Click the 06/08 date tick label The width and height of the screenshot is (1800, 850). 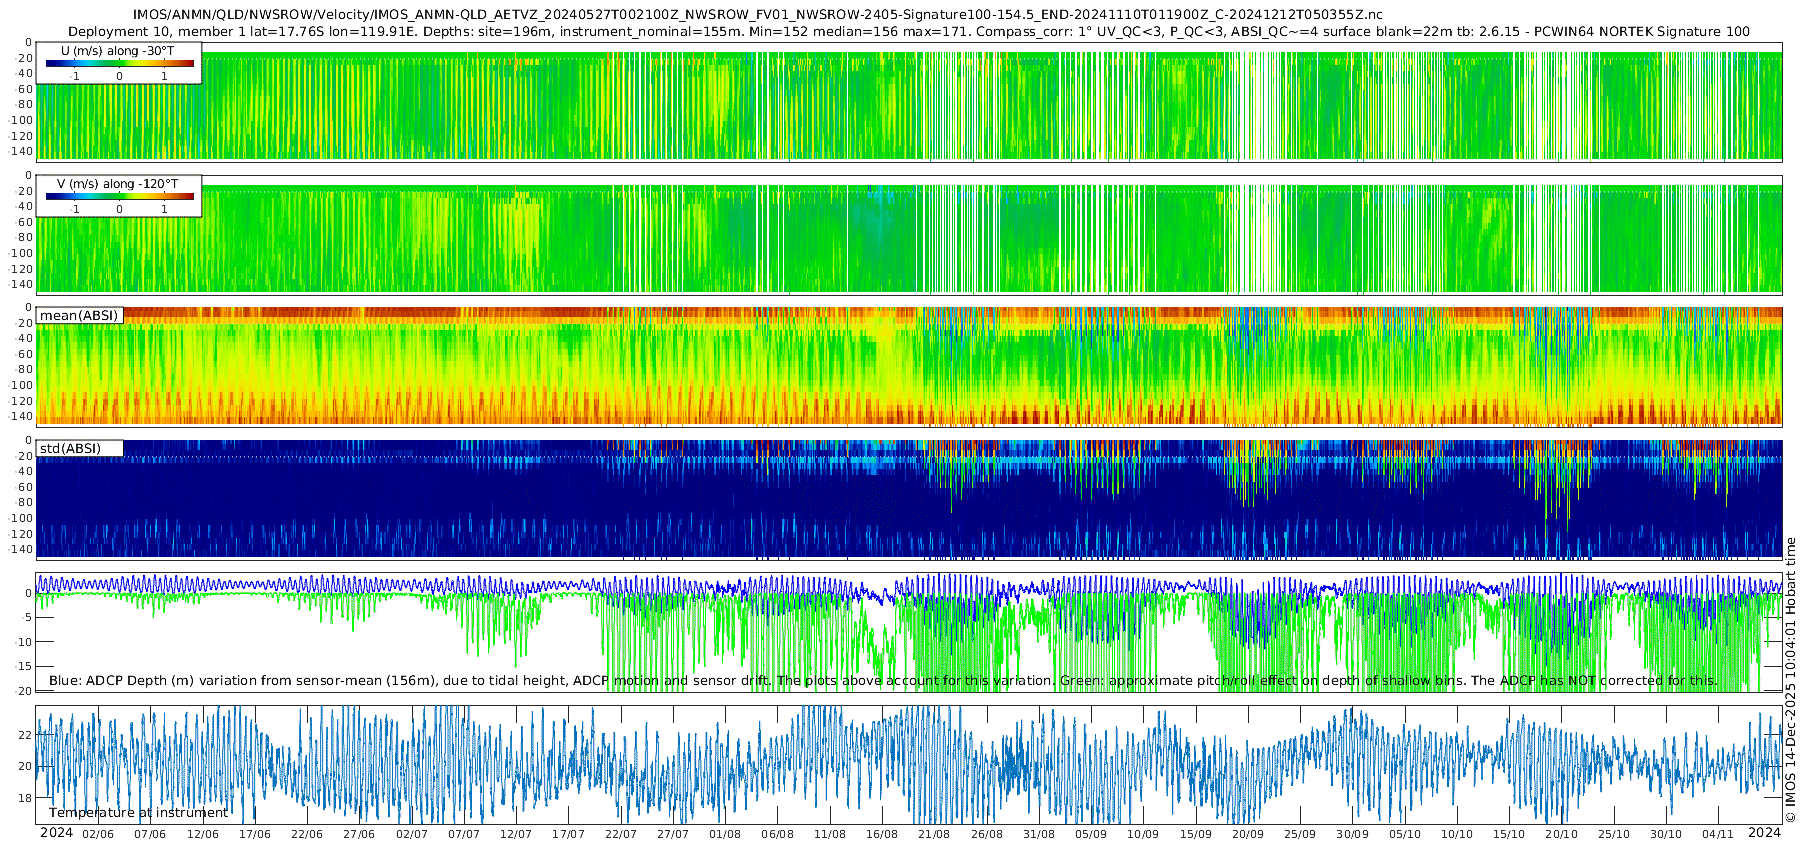pos(778,834)
